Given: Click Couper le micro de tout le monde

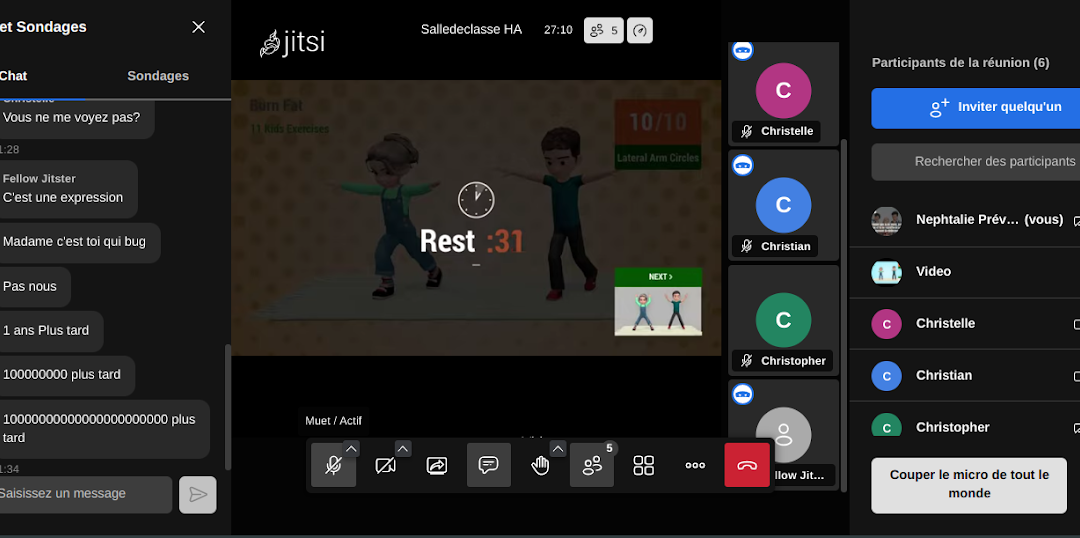Looking at the screenshot, I should pos(969,484).
